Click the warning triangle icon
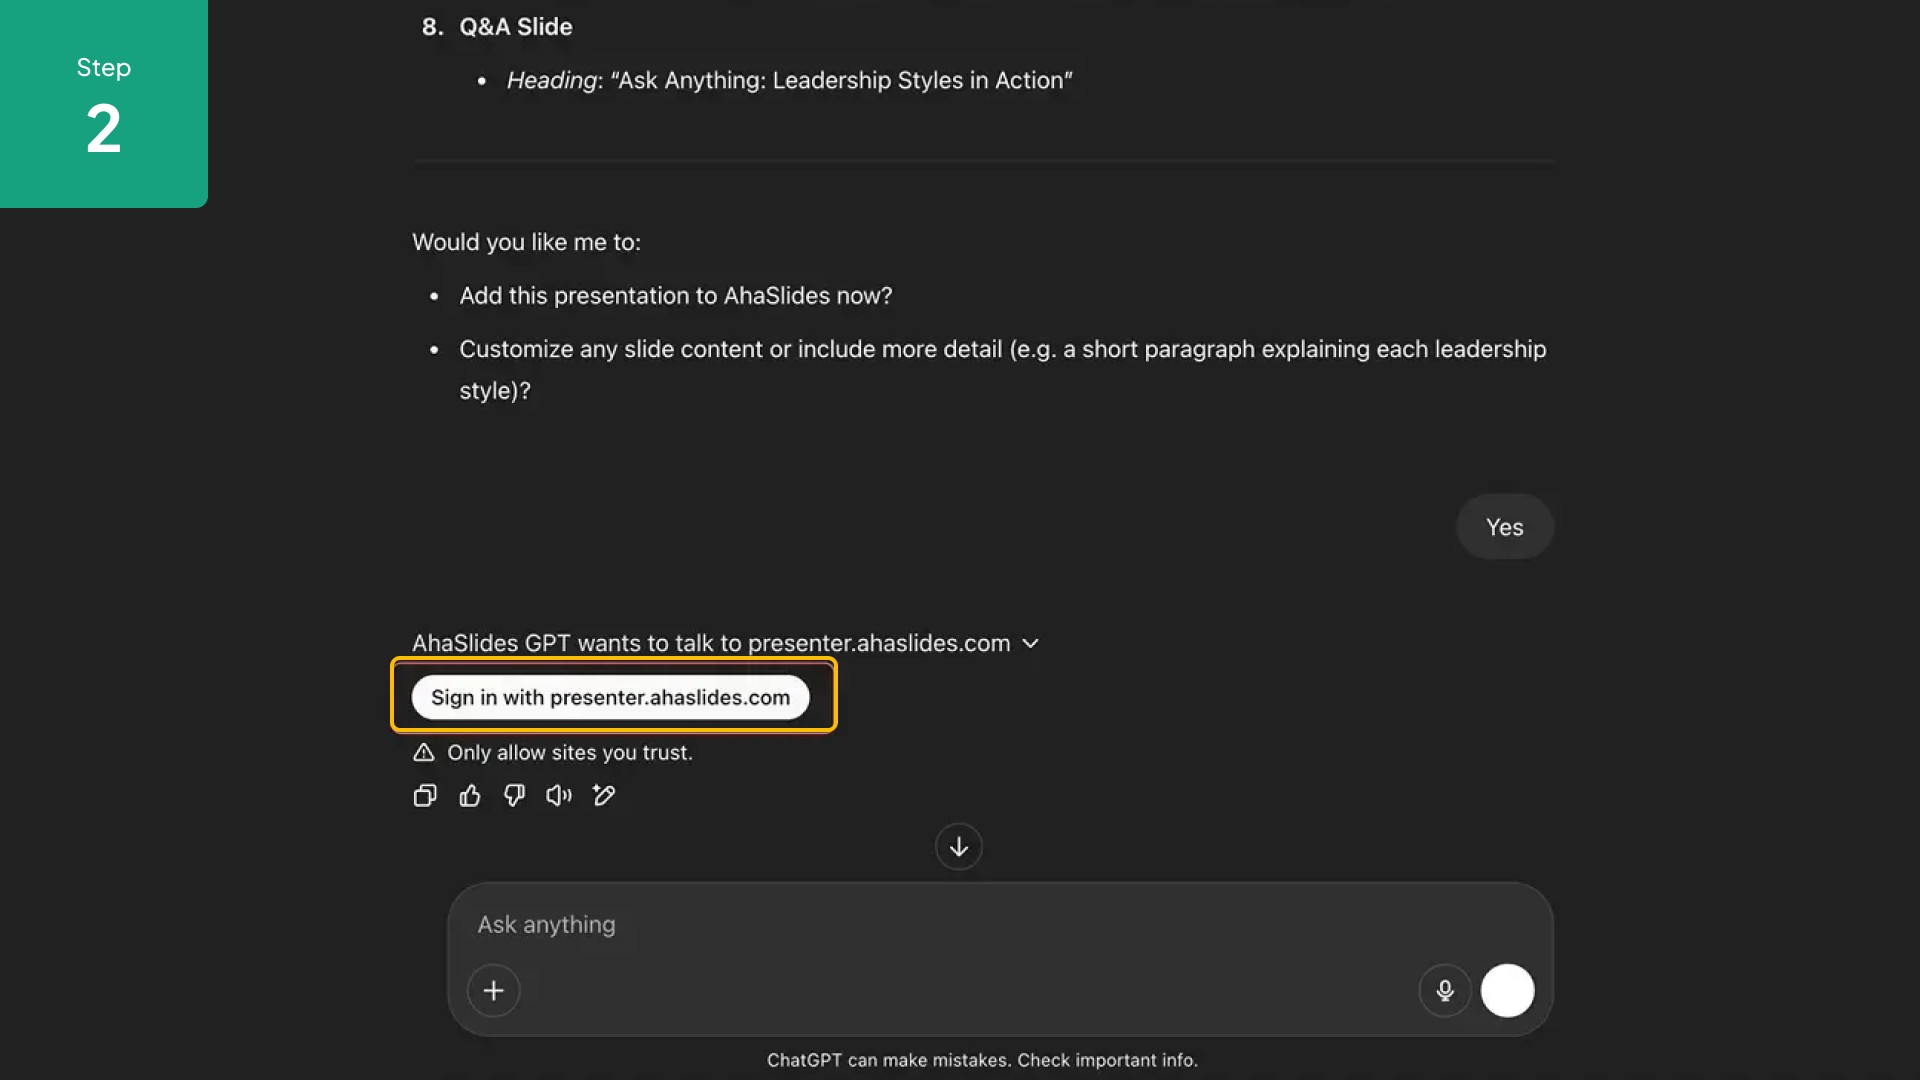 click(x=424, y=752)
